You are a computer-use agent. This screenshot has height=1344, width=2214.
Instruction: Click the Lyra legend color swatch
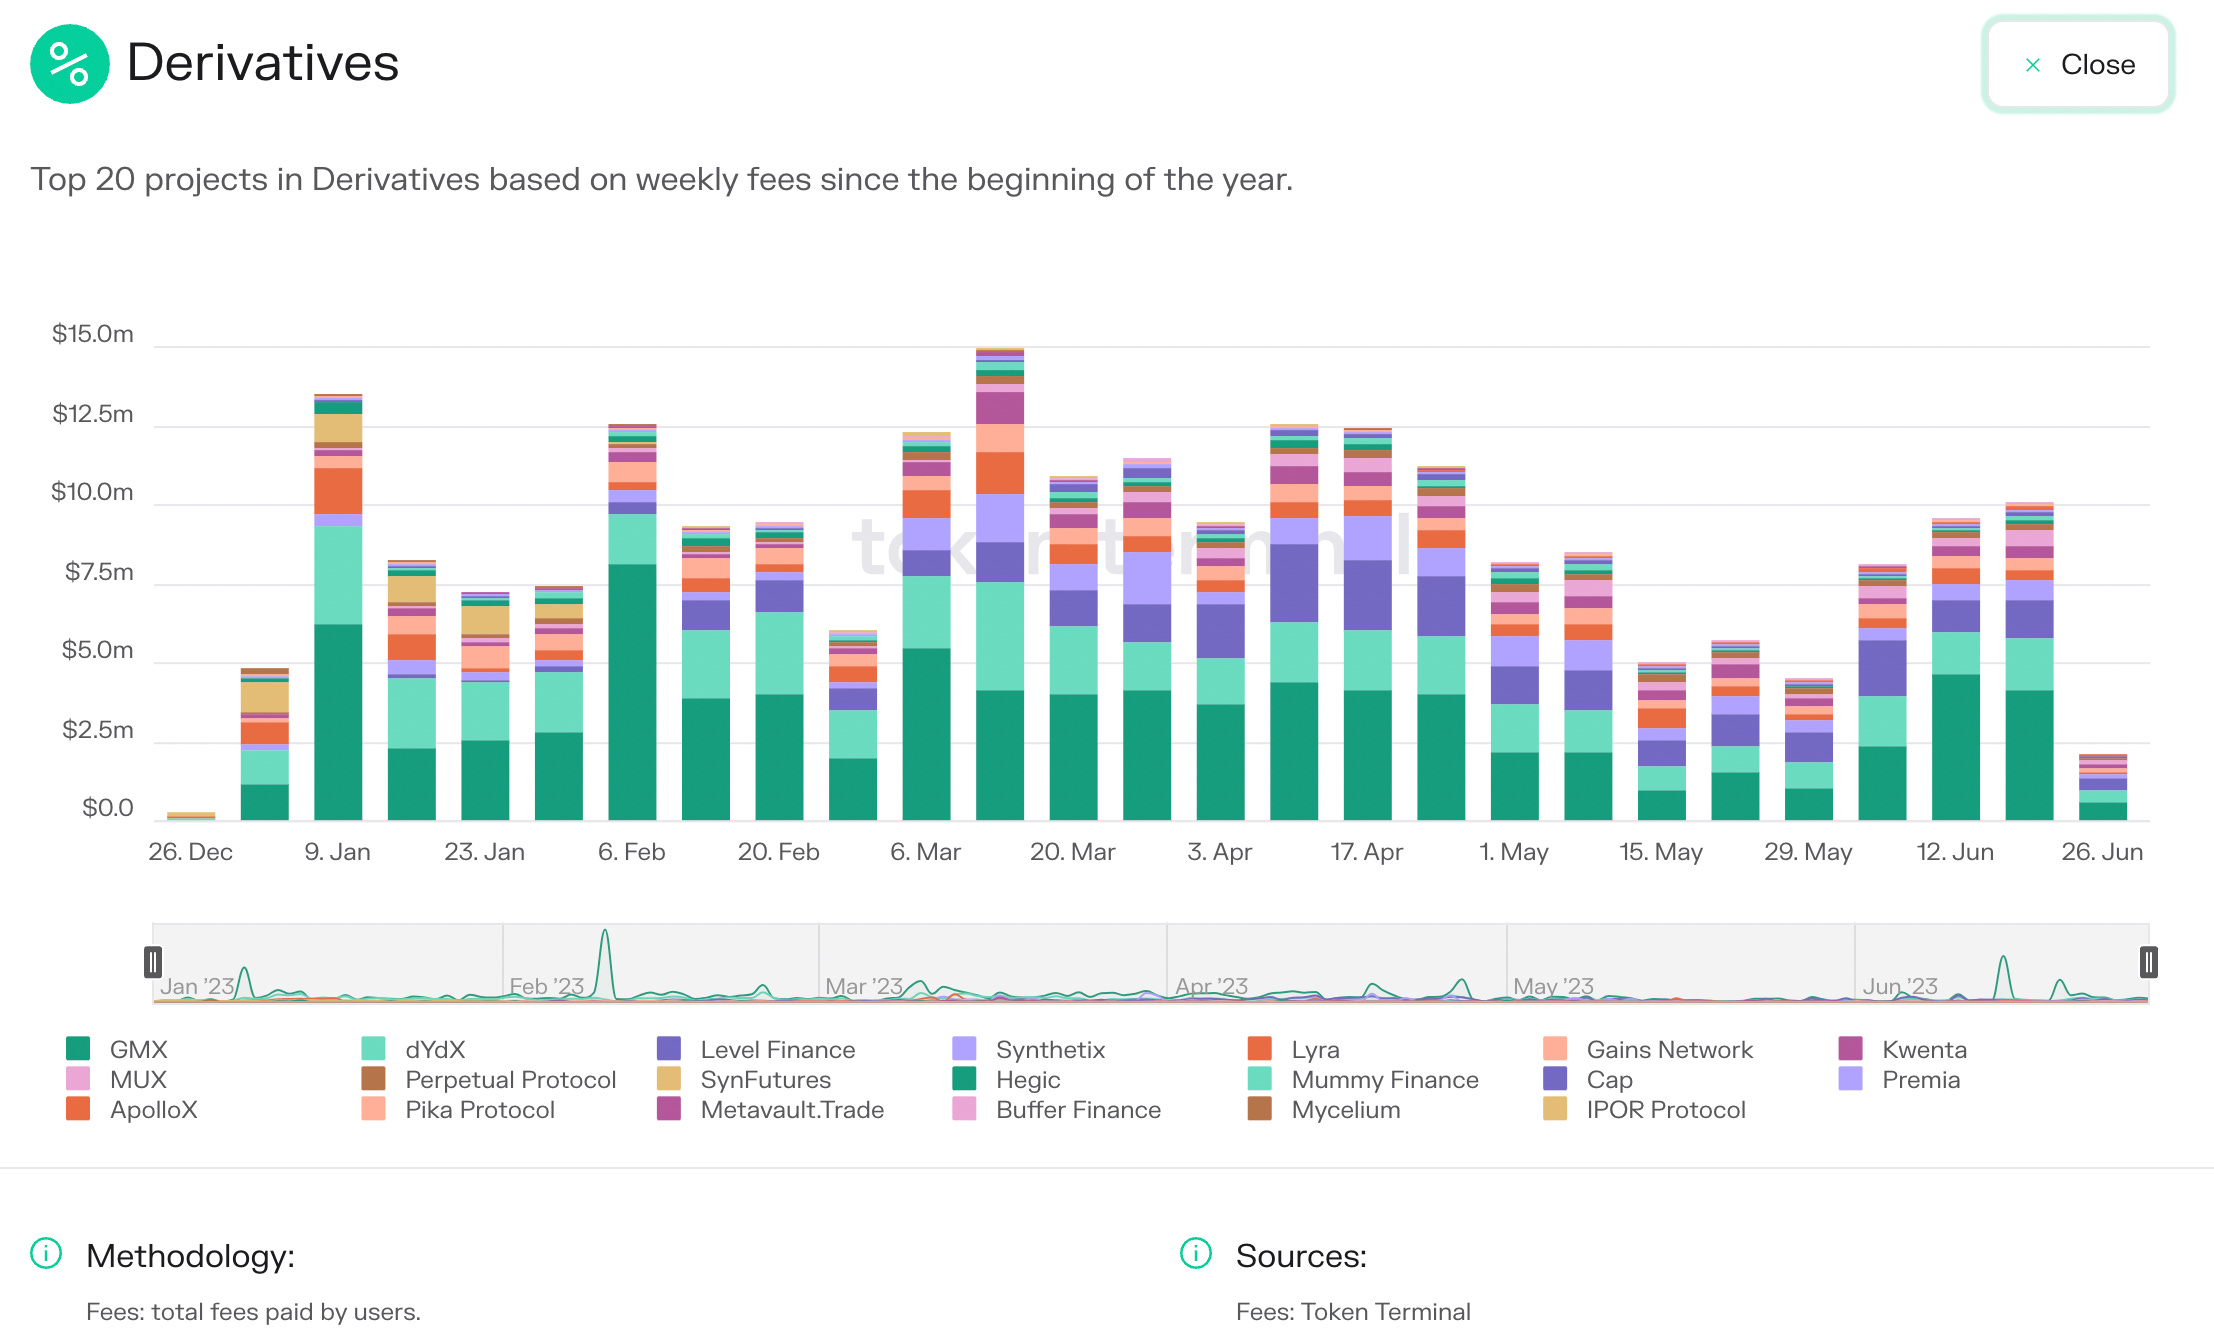(1259, 1049)
